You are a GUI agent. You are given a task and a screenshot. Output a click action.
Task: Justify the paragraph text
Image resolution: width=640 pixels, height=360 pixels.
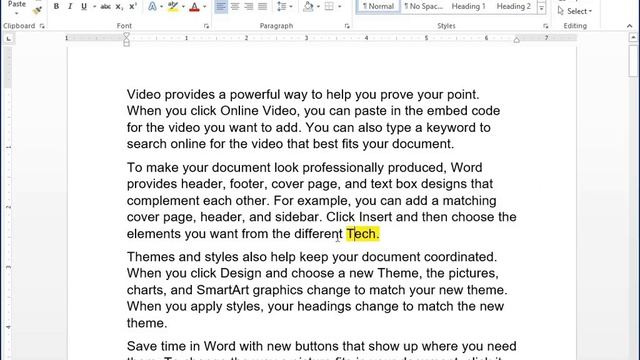click(x=262, y=6)
